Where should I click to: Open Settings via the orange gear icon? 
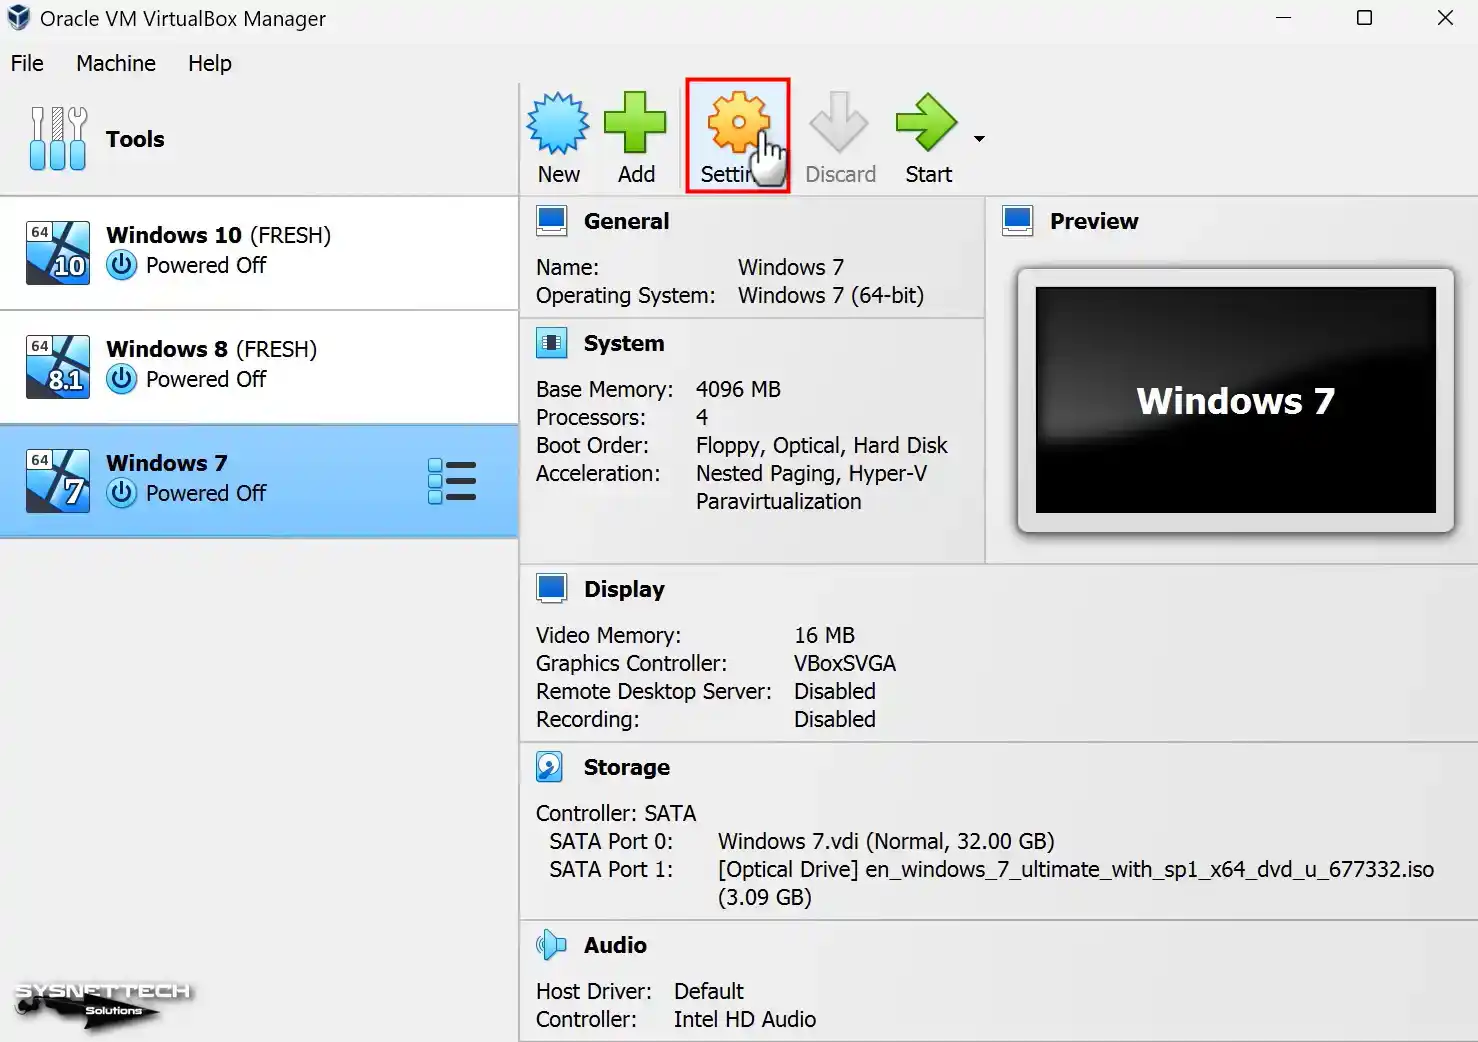click(x=738, y=123)
